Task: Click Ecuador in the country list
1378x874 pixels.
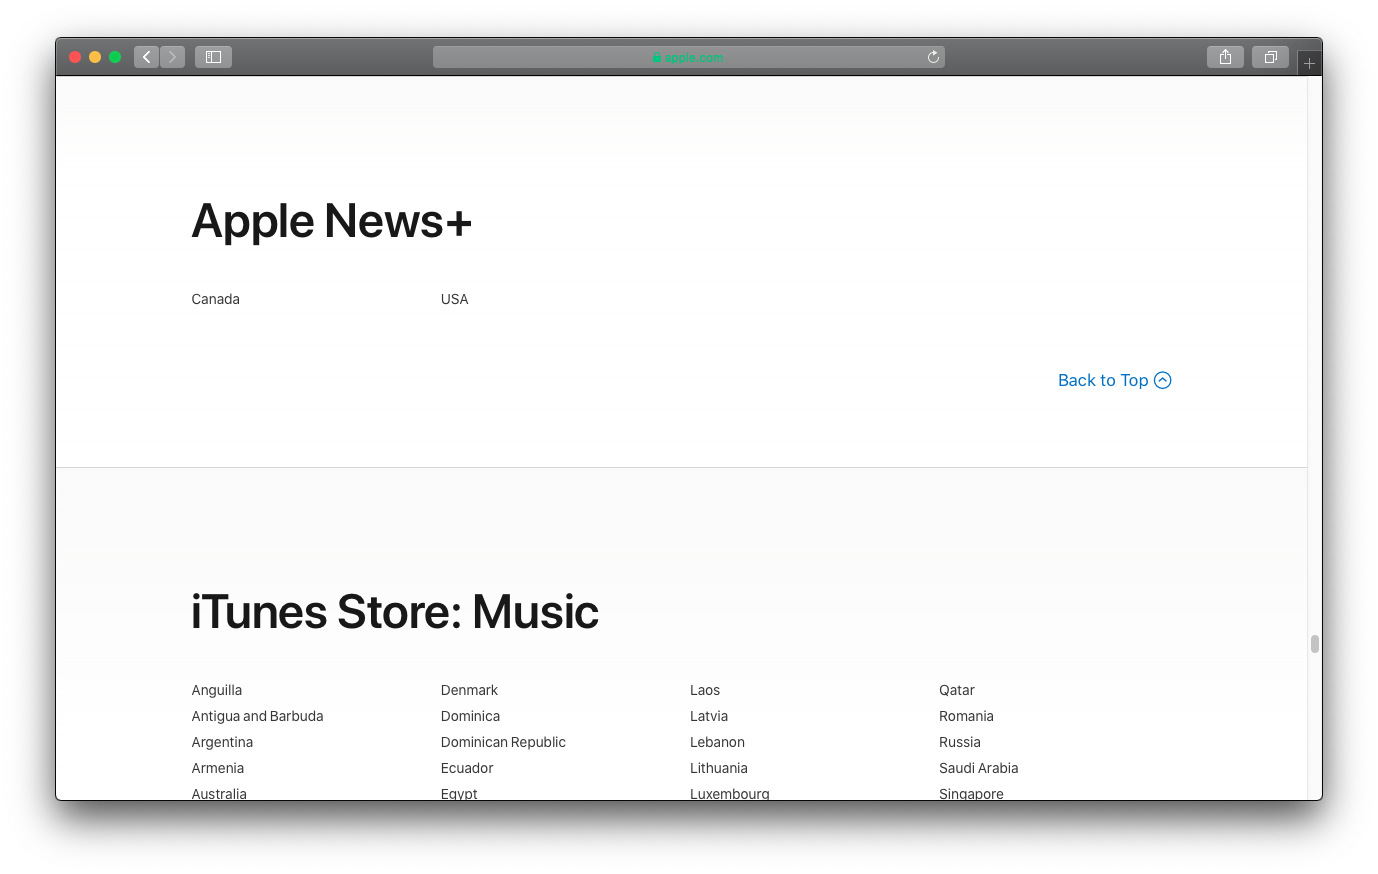Action: coord(467,768)
